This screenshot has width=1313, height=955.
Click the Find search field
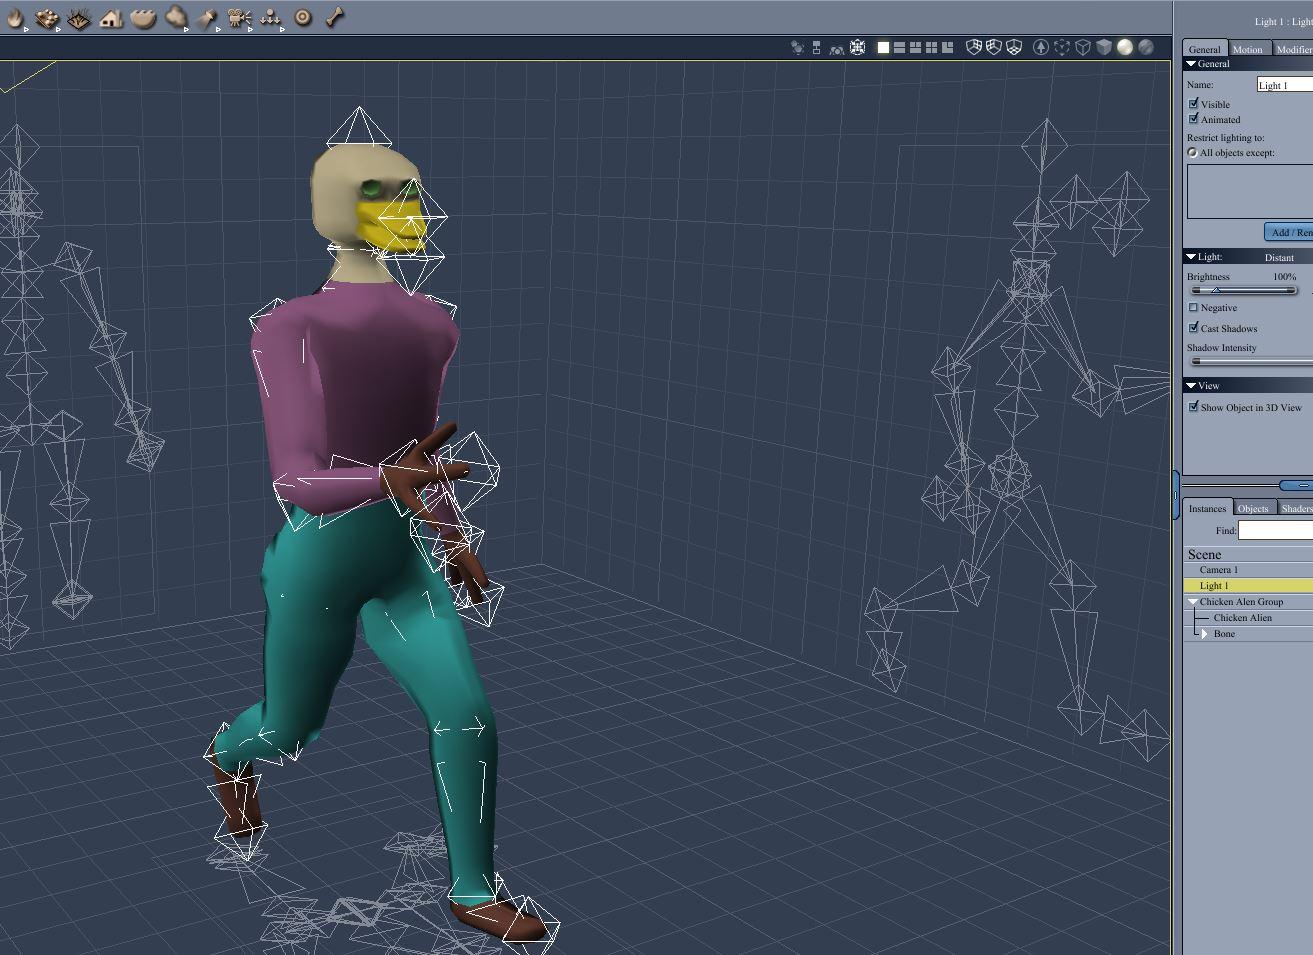(x=1275, y=531)
